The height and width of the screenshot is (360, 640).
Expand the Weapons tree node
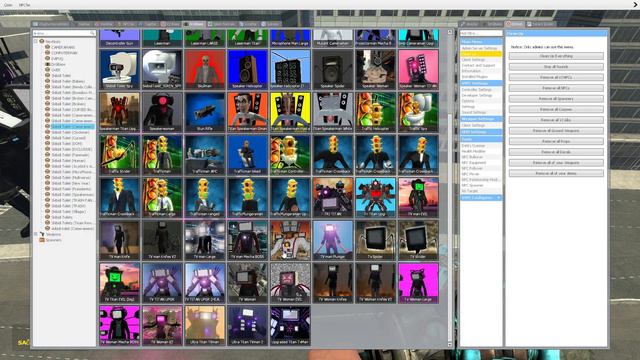pyautogui.click(x=36, y=234)
